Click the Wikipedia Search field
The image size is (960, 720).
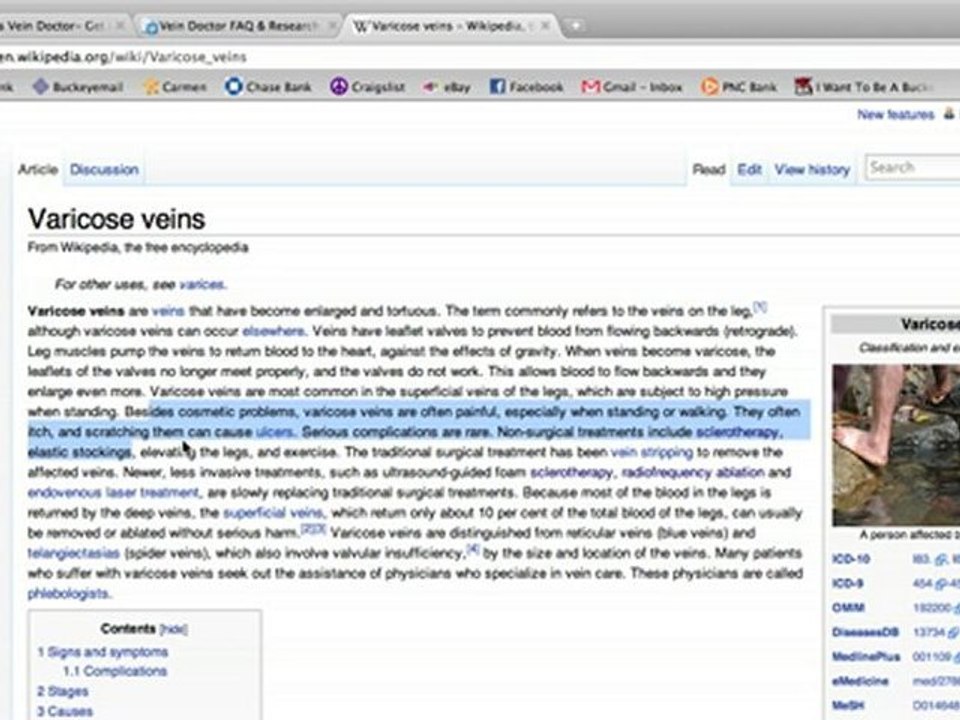click(x=912, y=168)
